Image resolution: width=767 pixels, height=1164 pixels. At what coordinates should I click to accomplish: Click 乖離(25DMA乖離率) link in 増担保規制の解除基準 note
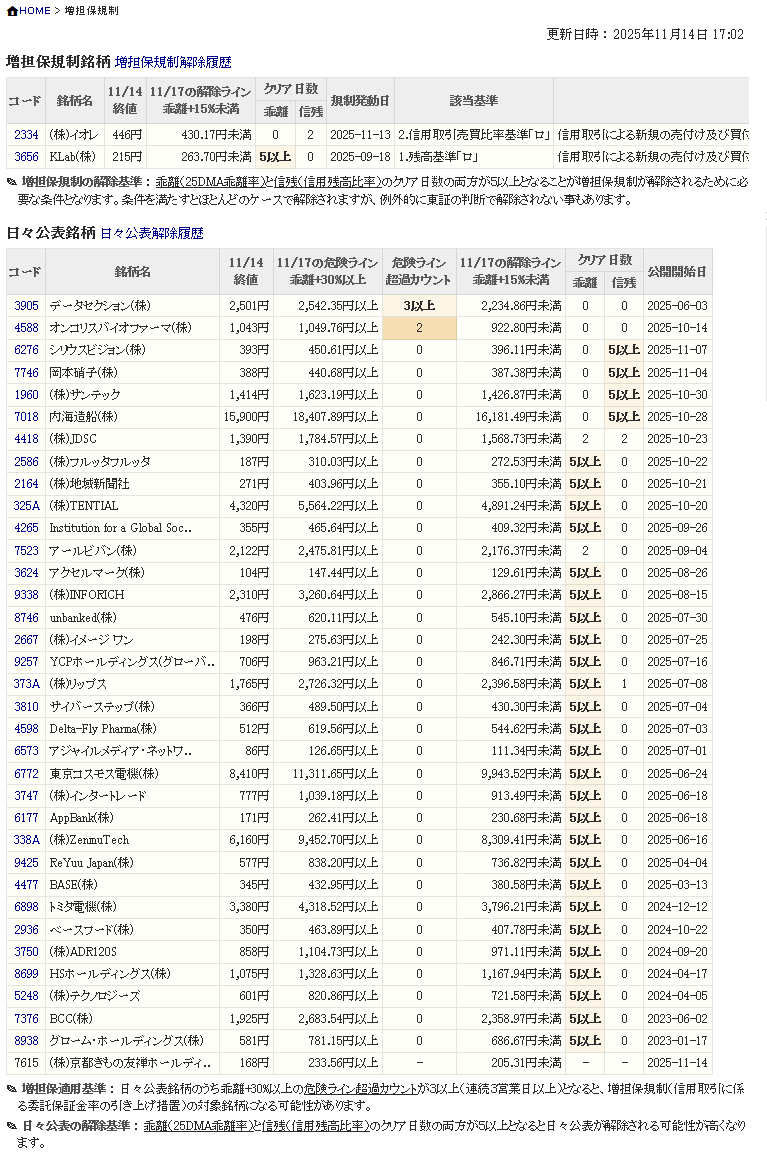click(210, 182)
